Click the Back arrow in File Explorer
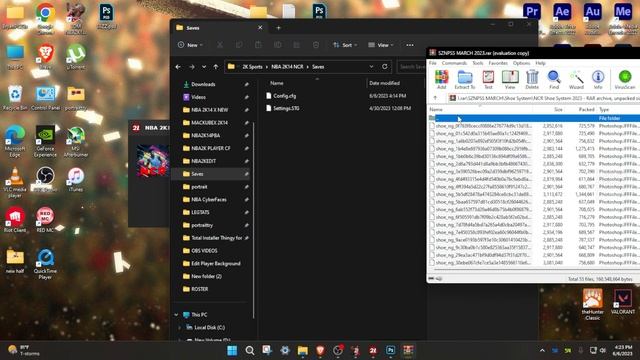640x360 pixels. click(178, 67)
